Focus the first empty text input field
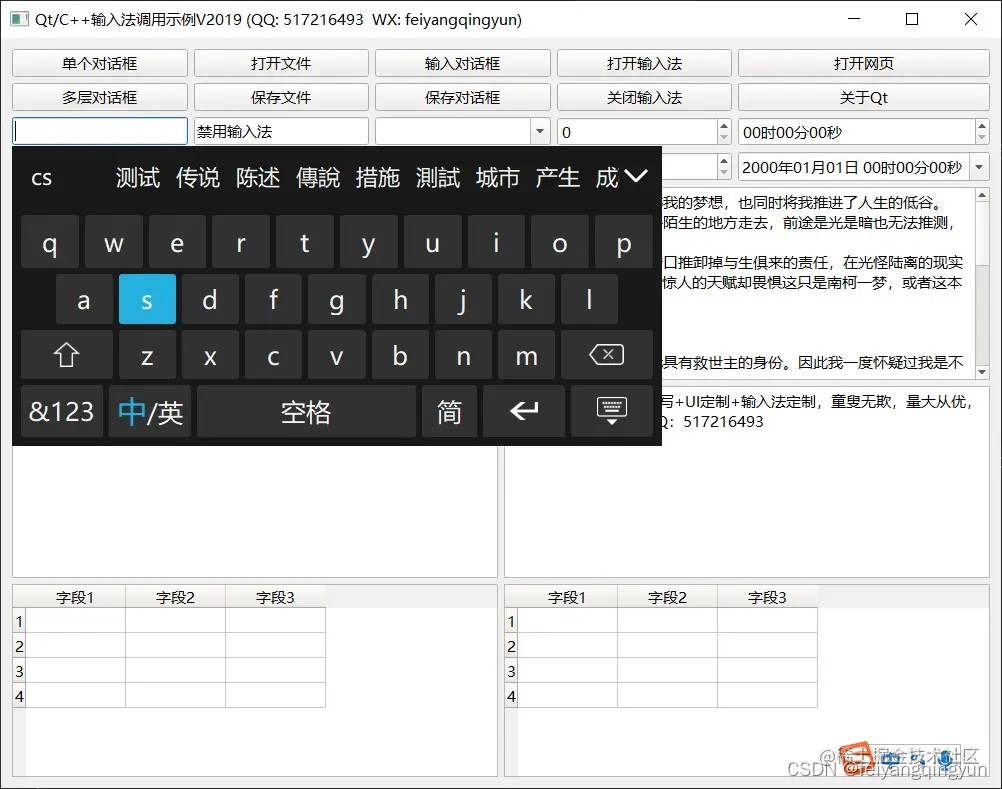 click(x=100, y=132)
